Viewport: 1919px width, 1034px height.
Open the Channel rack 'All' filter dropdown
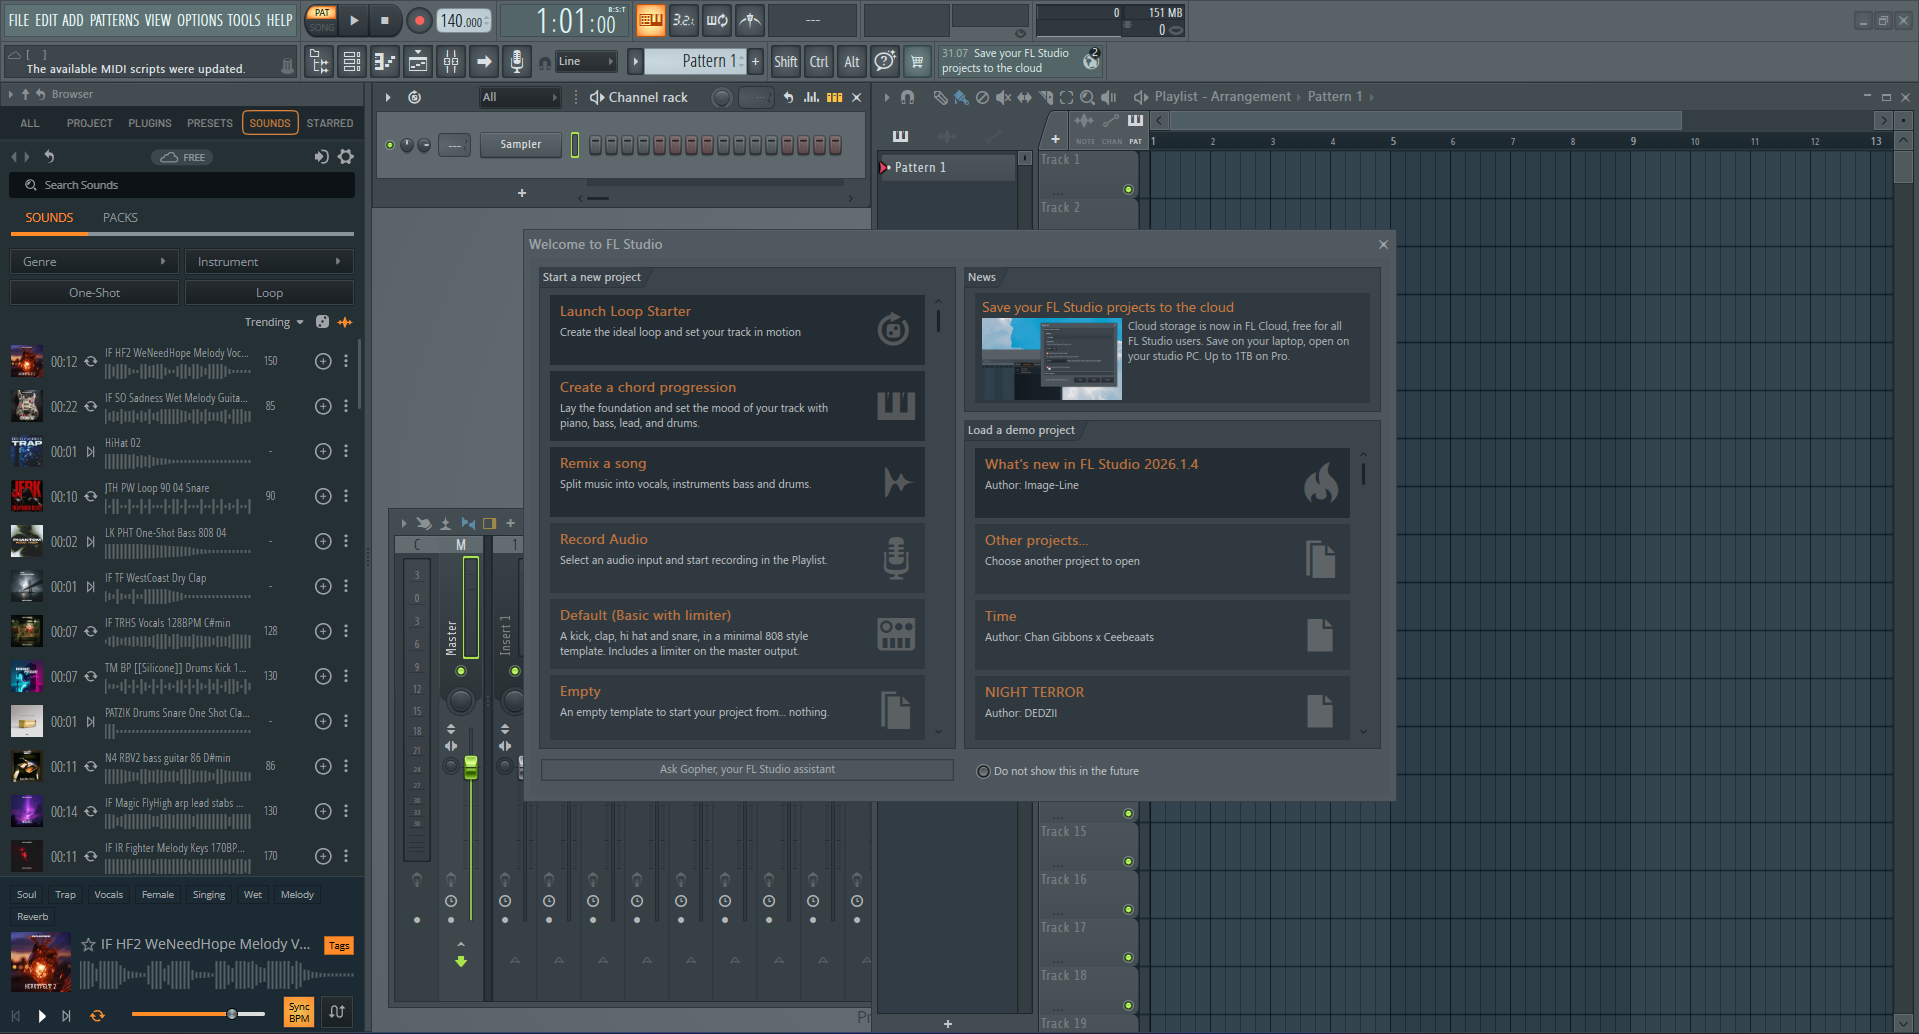pyautogui.click(x=519, y=97)
